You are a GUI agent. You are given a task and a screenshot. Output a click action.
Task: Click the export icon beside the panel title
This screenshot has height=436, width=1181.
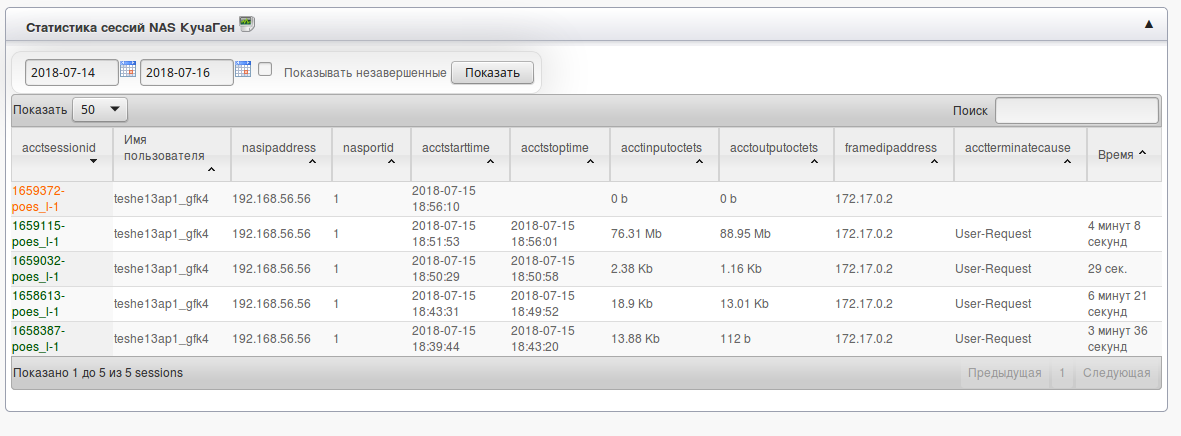[x=247, y=24]
